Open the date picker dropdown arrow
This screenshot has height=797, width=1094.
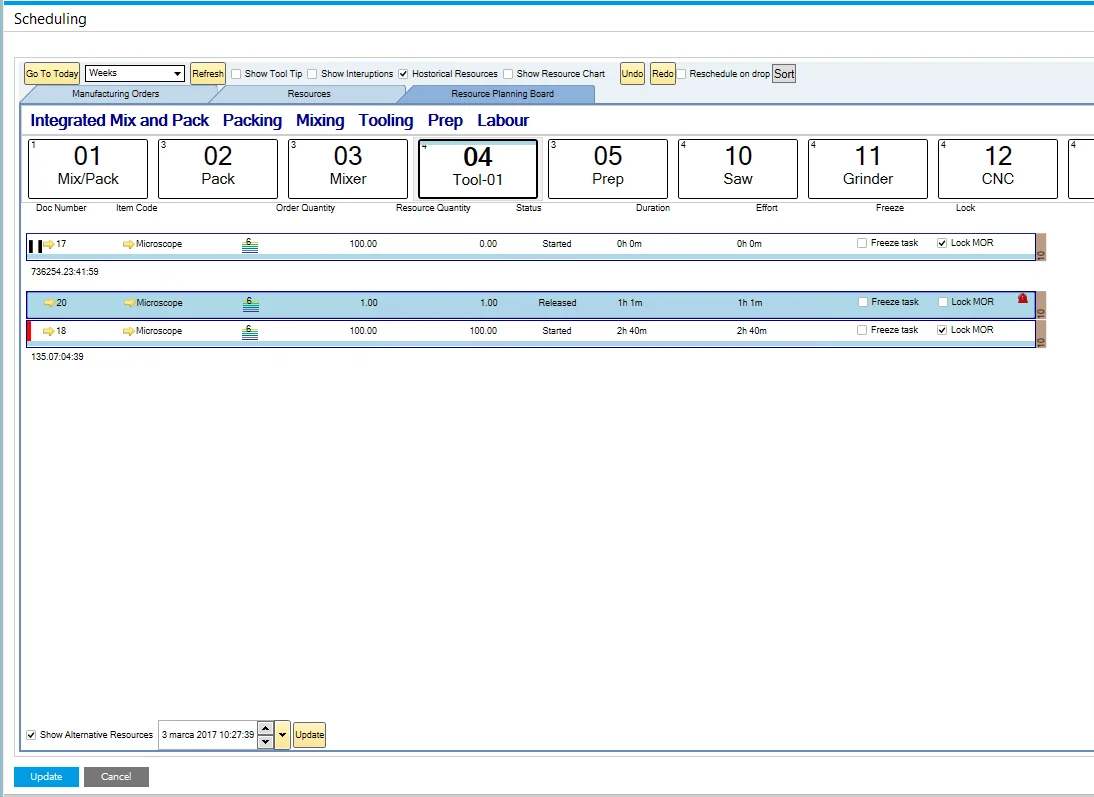[x=283, y=735]
